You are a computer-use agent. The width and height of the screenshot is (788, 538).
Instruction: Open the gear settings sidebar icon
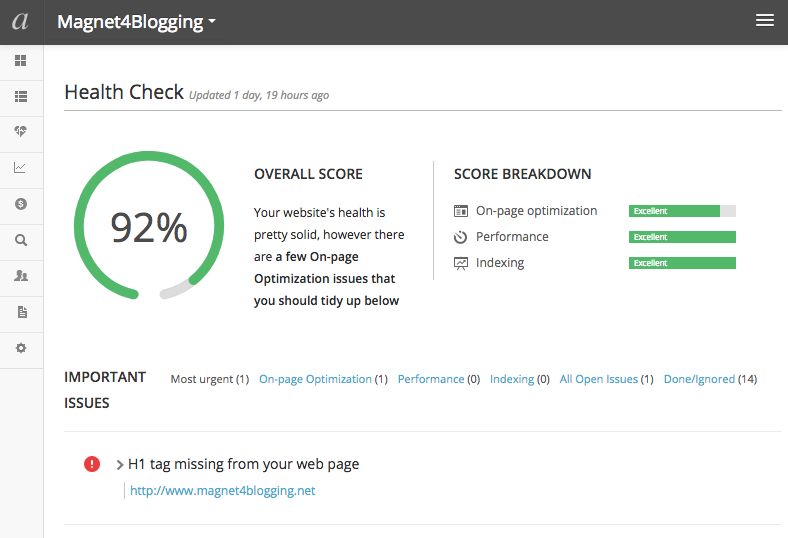[x=21, y=348]
